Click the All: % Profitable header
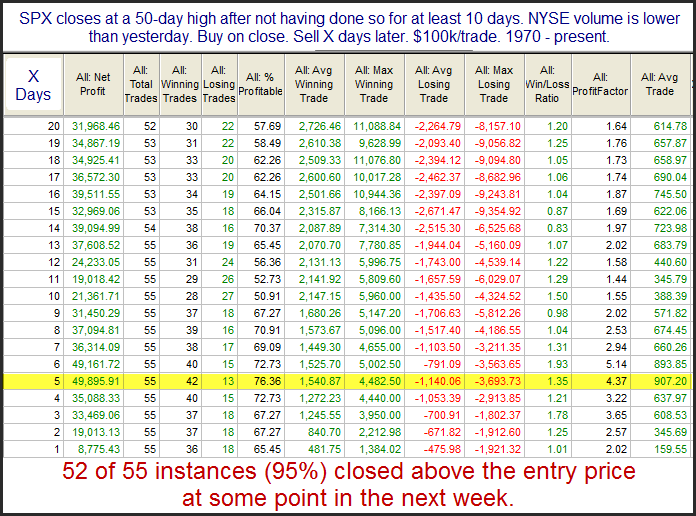The height and width of the screenshot is (516, 696). pyautogui.click(x=261, y=84)
